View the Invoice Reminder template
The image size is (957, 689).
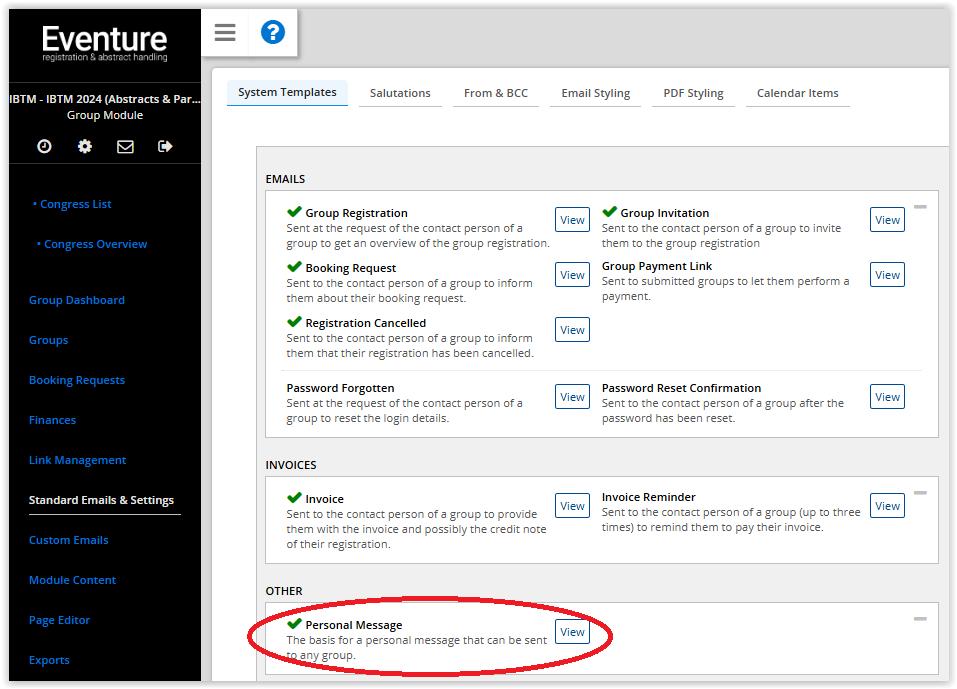[x=887, y=506]
